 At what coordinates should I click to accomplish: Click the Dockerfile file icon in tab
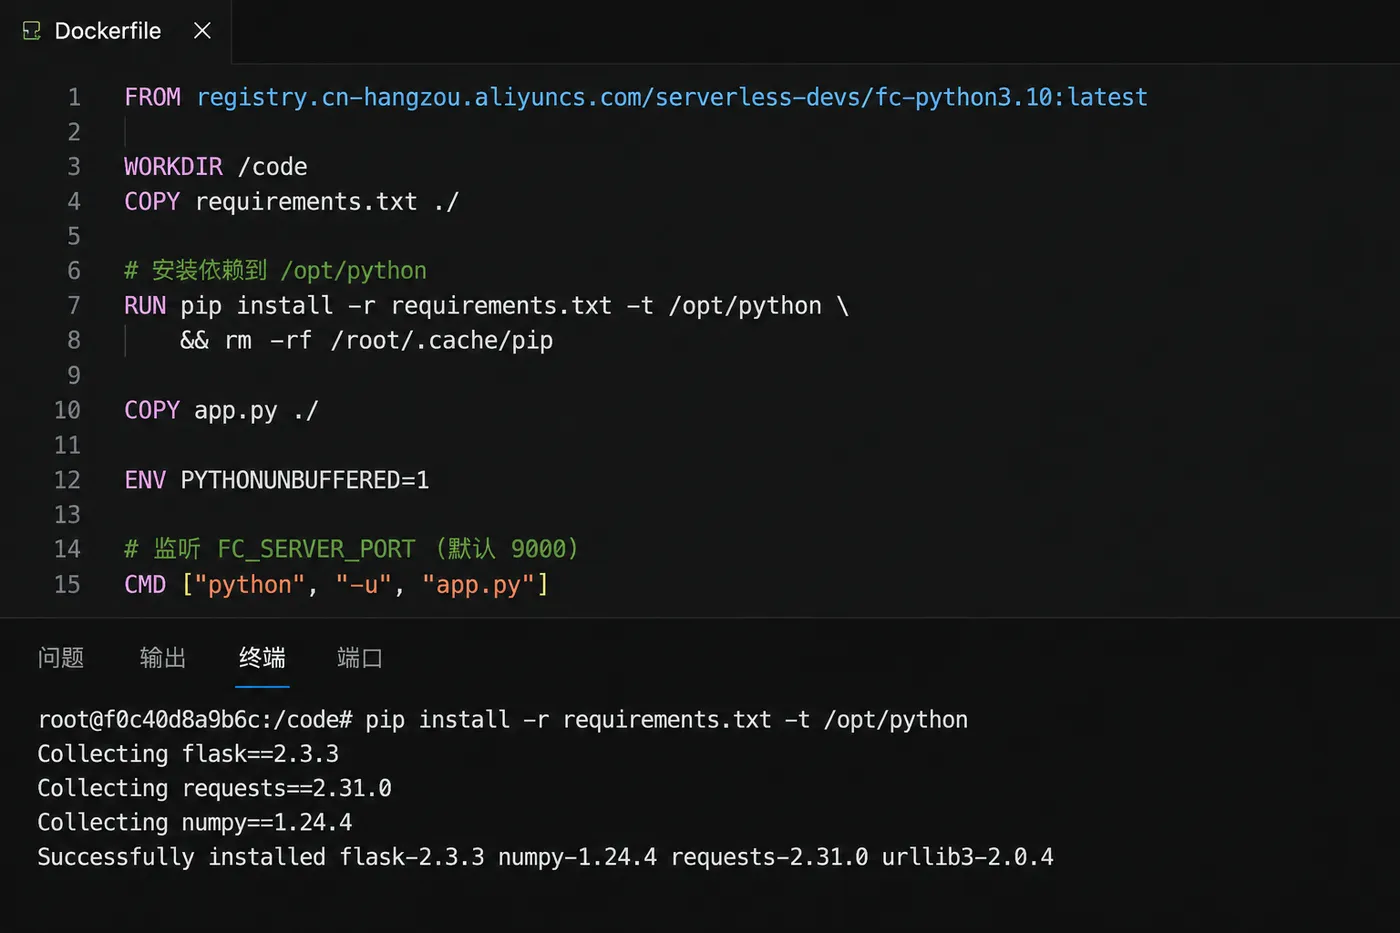click(32, 31)
